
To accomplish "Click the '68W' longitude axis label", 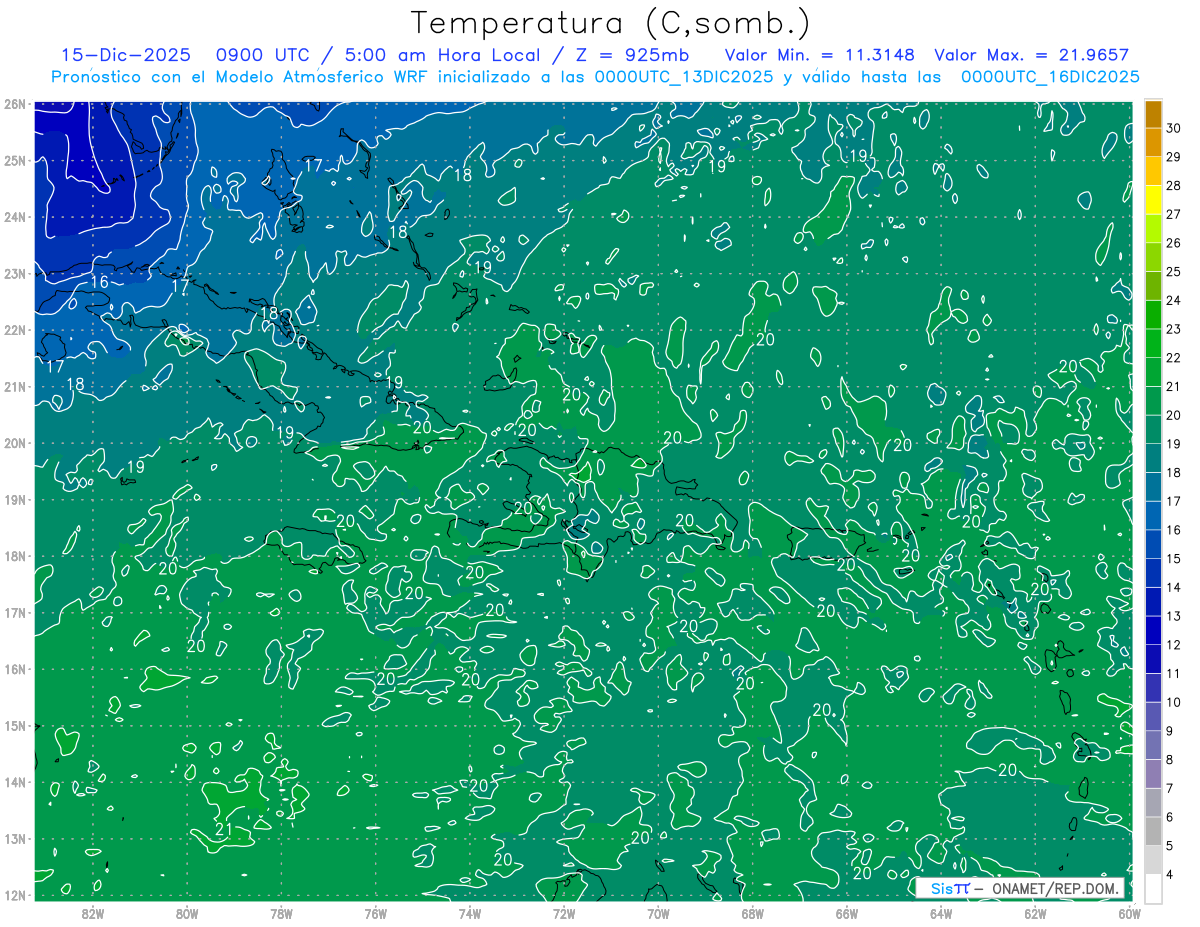I will [753, 913].
